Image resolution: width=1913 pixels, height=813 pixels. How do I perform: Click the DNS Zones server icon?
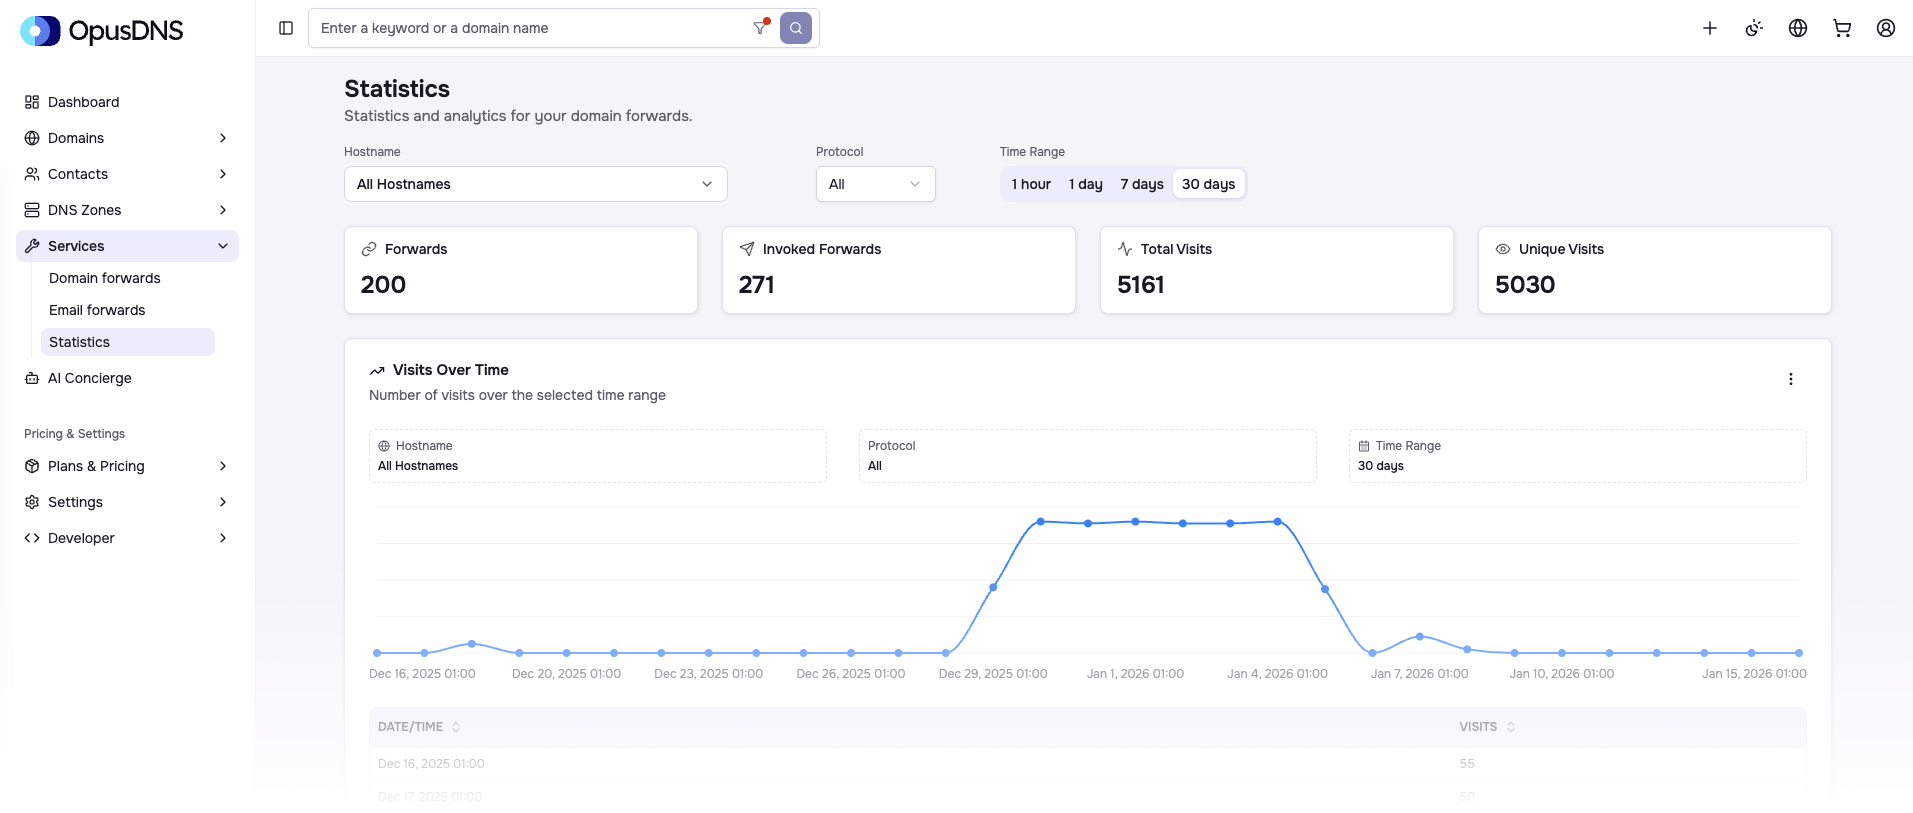32,210
